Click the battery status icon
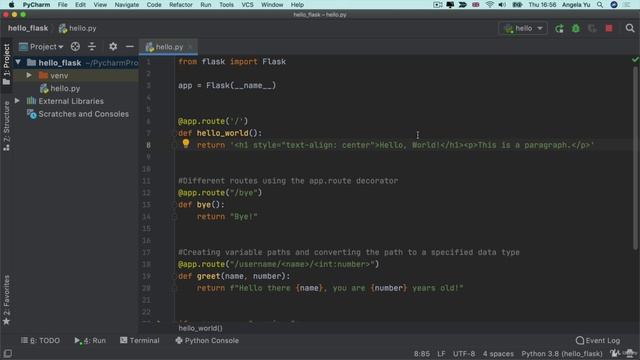The height and width of the screenshot is (360, 640). coord(517,5)
